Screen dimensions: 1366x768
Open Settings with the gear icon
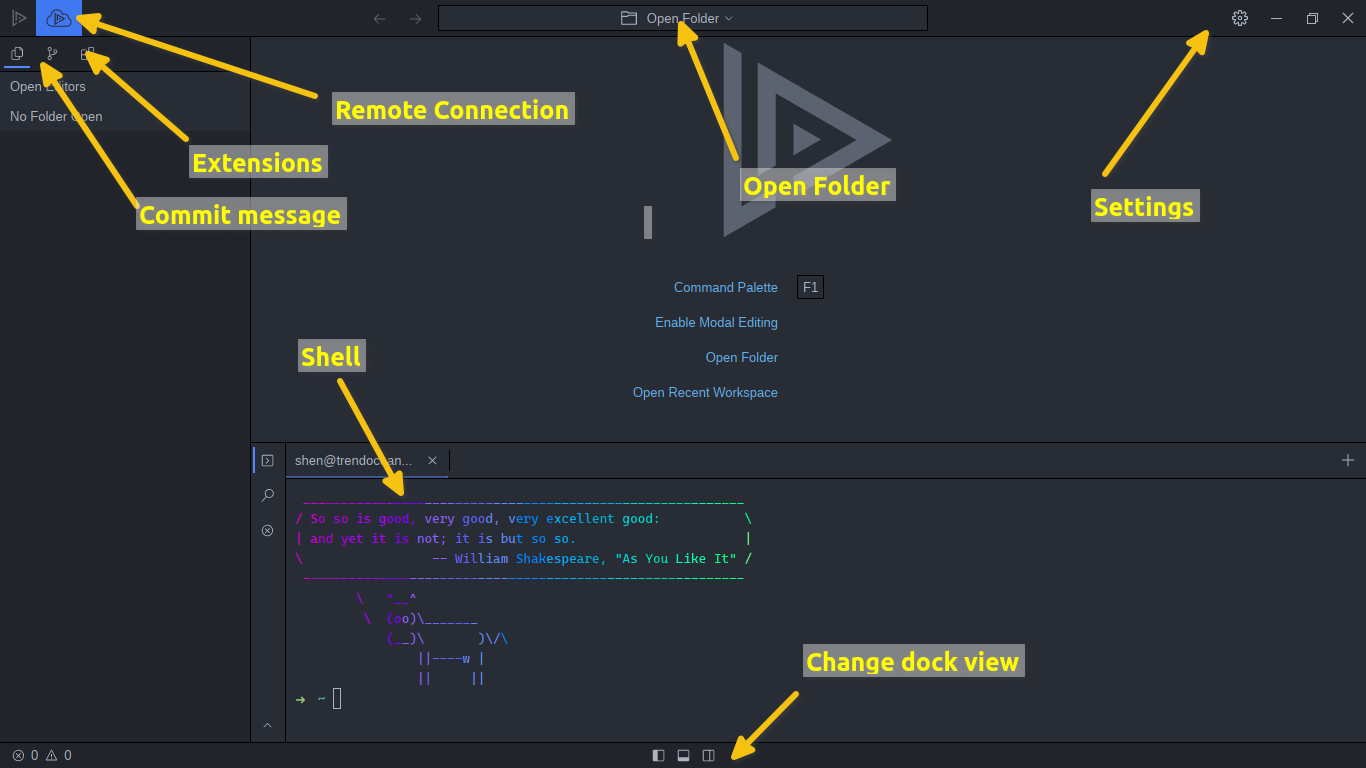(x=1239, y=17)
